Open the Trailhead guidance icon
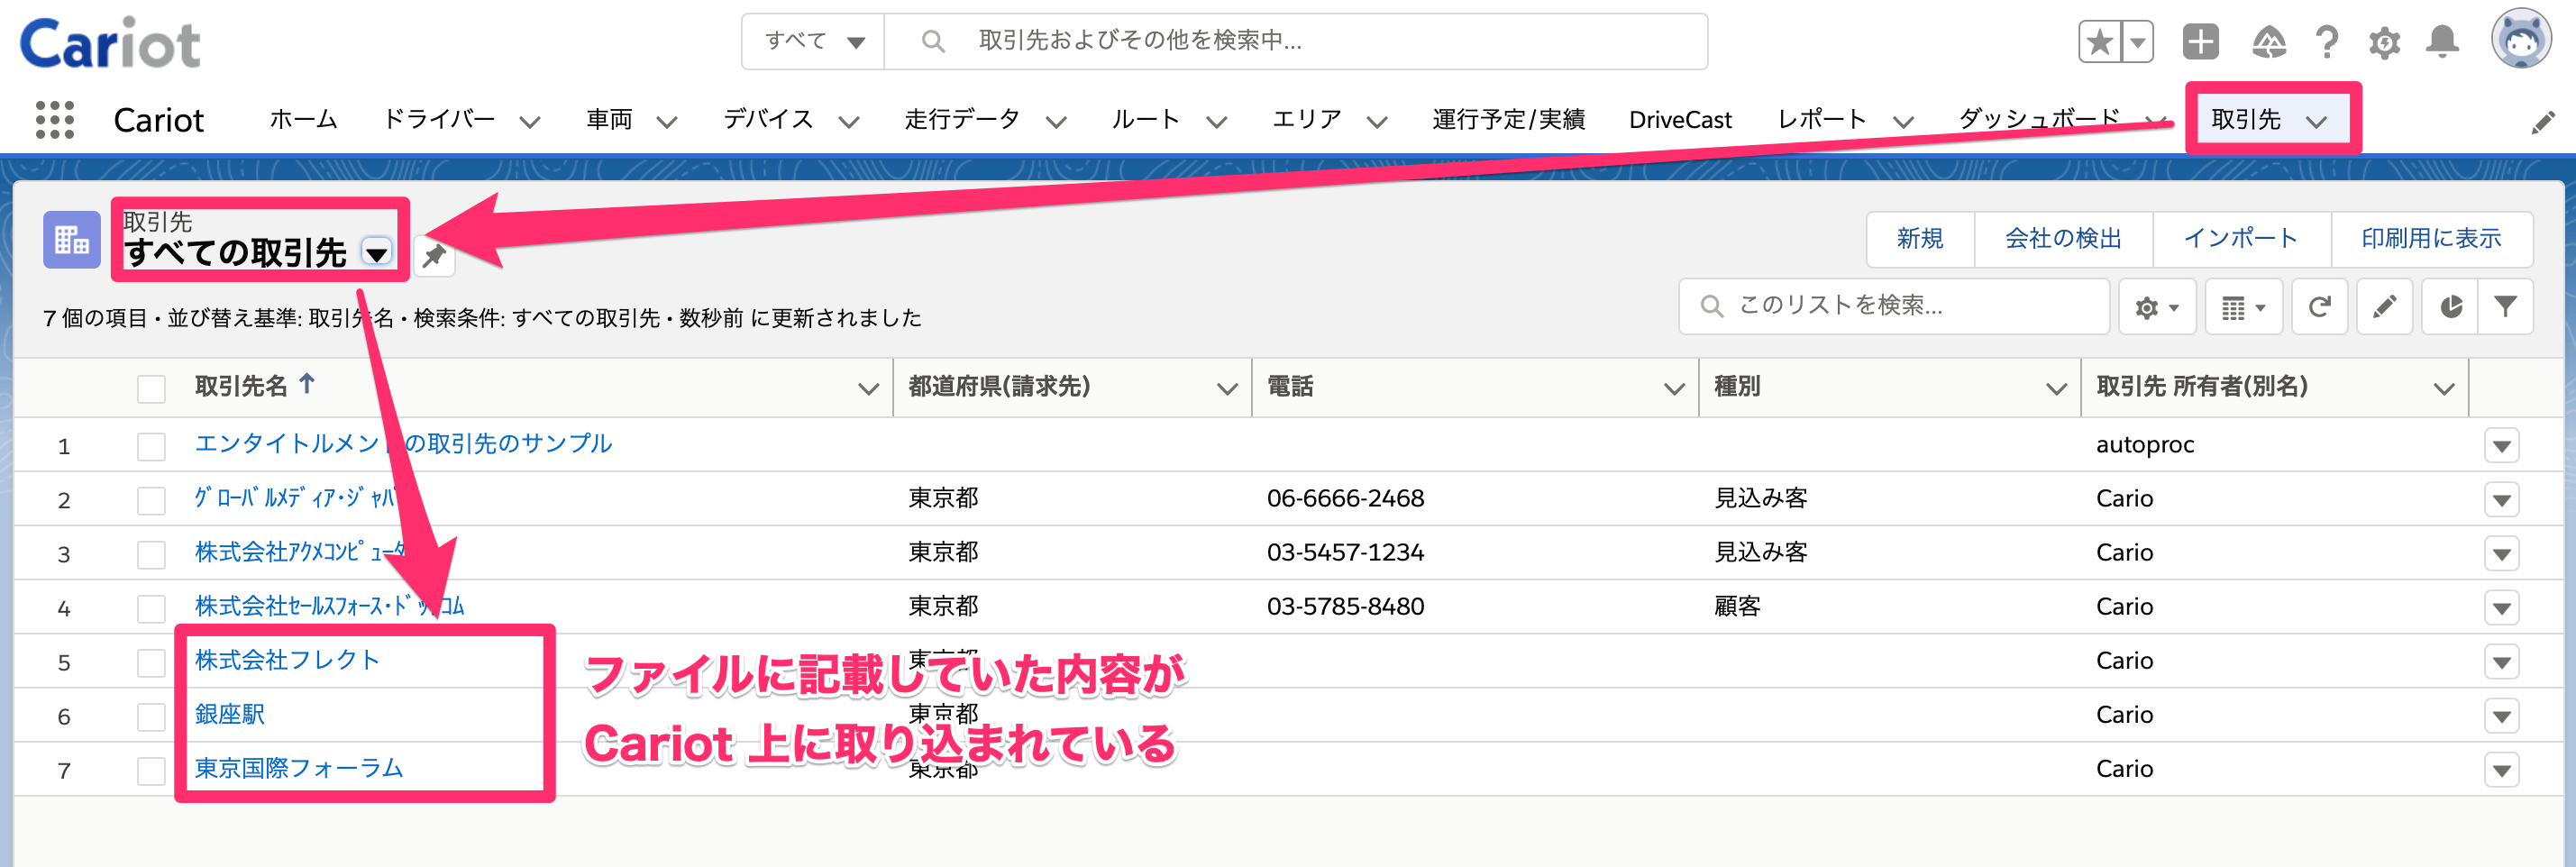Screen dimensions: 2576x867 (2268, 42)
